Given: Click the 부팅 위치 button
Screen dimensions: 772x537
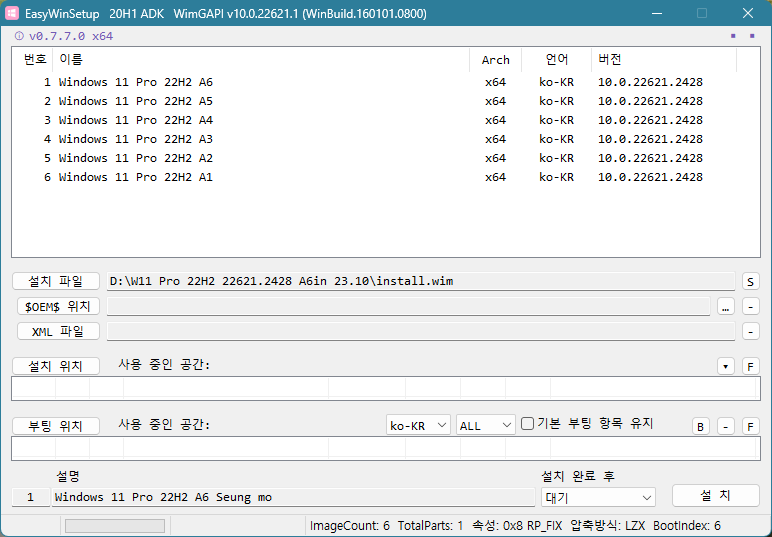Looking at the screenshot, I should click(56, 426).
